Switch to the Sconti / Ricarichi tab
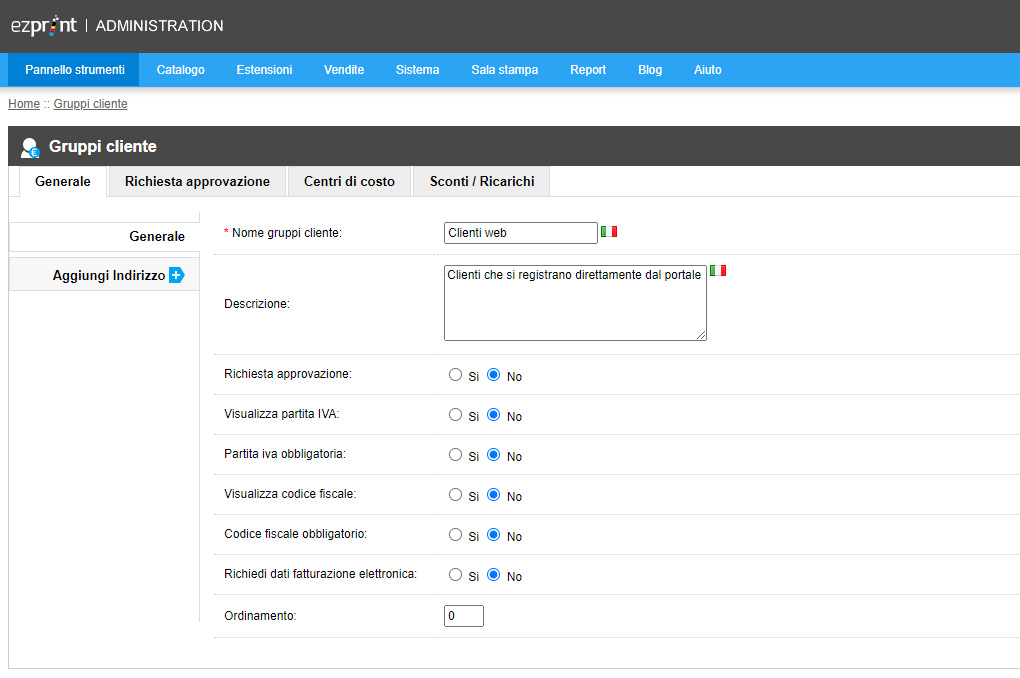 point(482,182)
